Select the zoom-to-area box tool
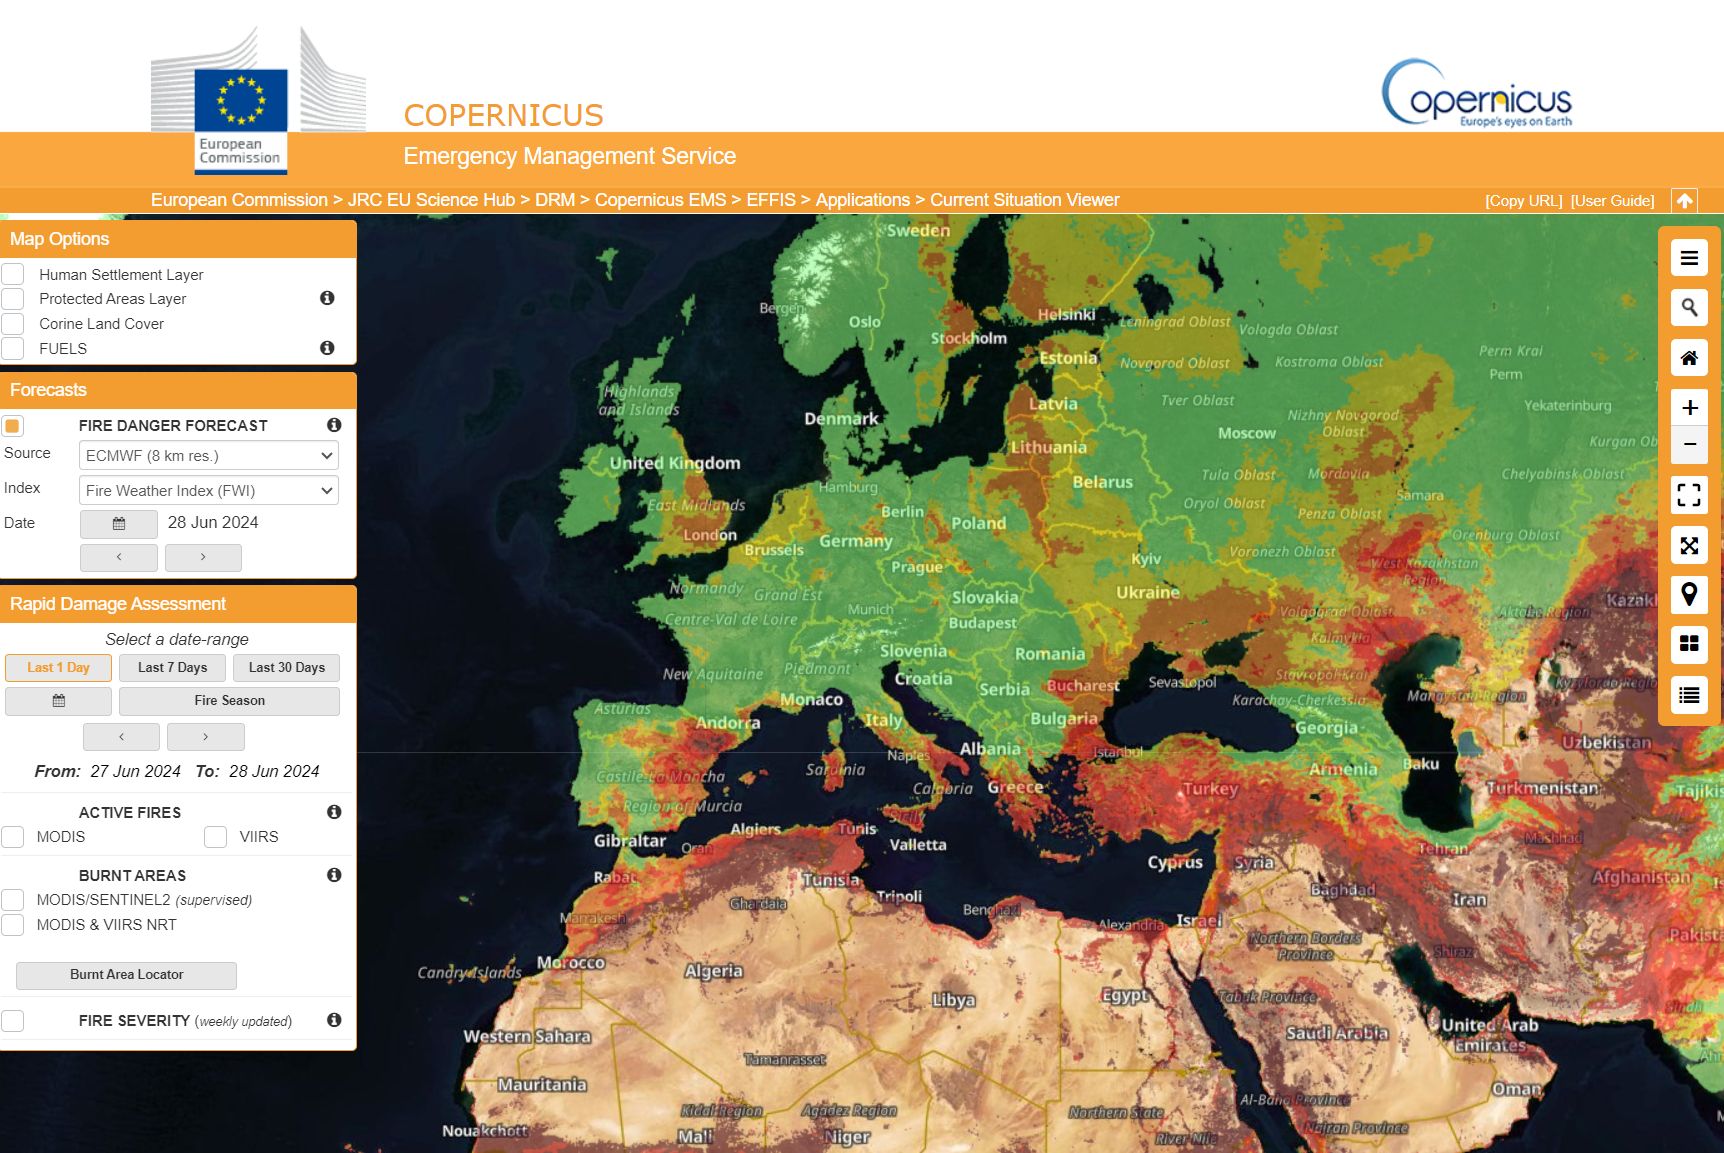 (x=1689, y=495)
